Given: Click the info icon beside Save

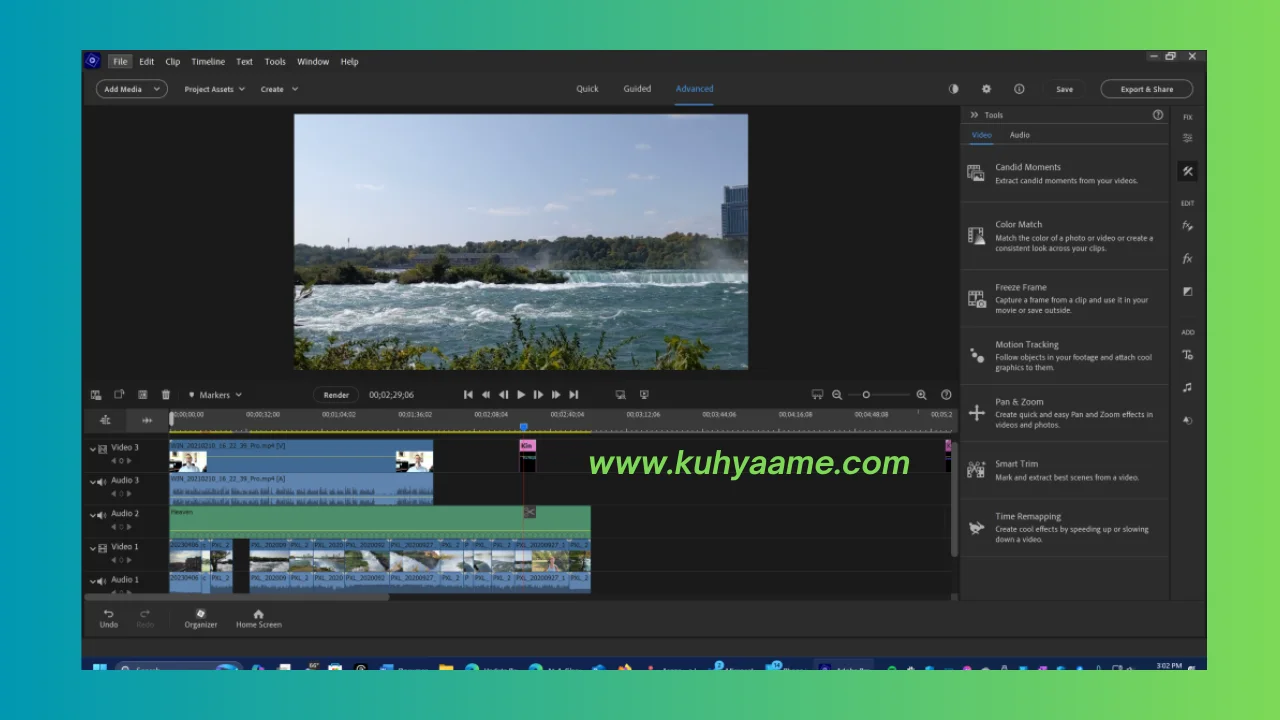Looking at the screenshot, I should click(1019, 89).
